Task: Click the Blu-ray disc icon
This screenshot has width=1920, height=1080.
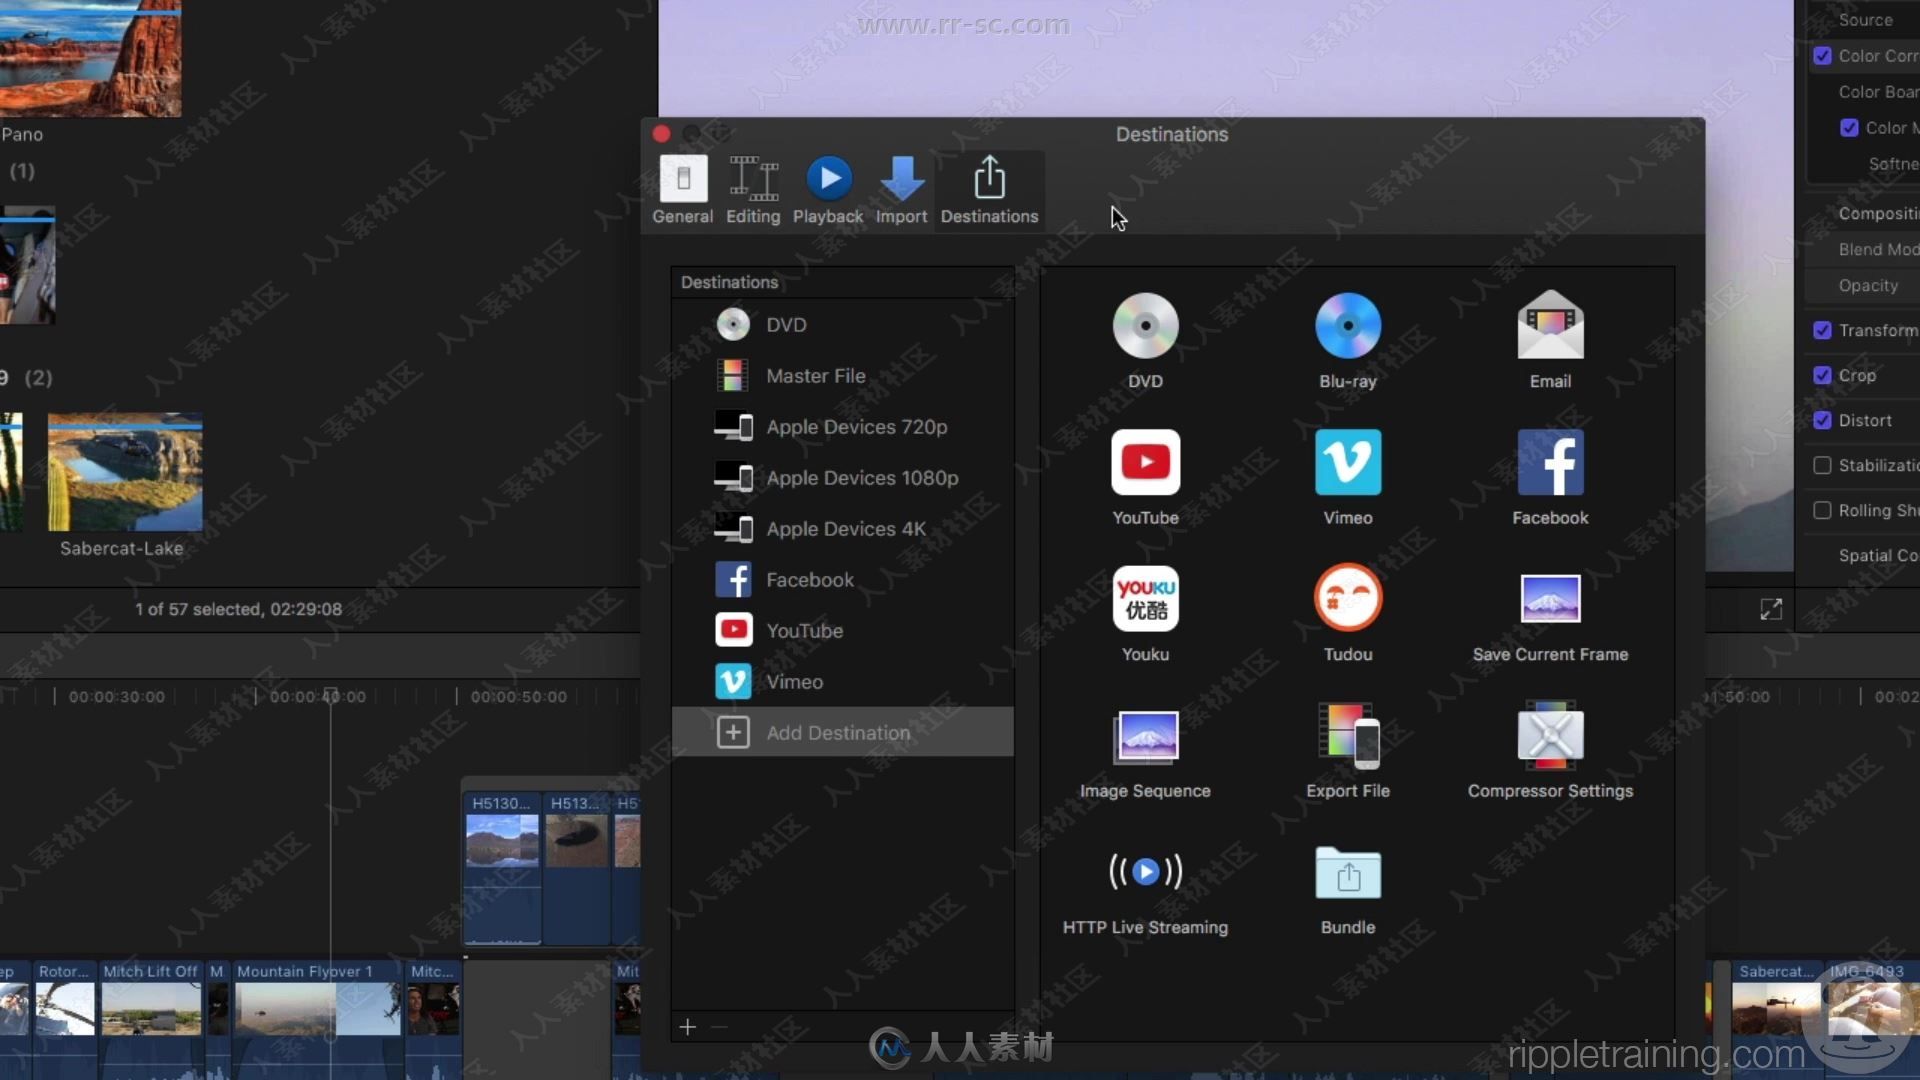Action: (1348, 326)
